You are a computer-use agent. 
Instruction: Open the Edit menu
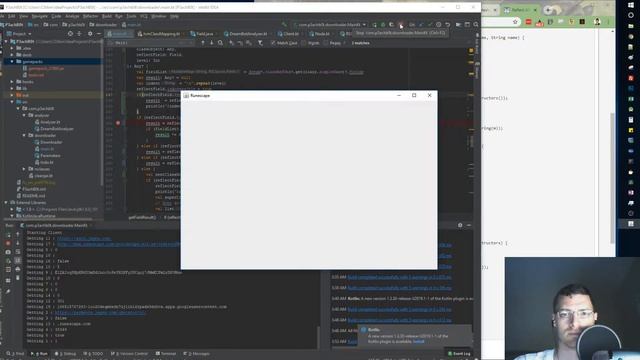(11, 16)
